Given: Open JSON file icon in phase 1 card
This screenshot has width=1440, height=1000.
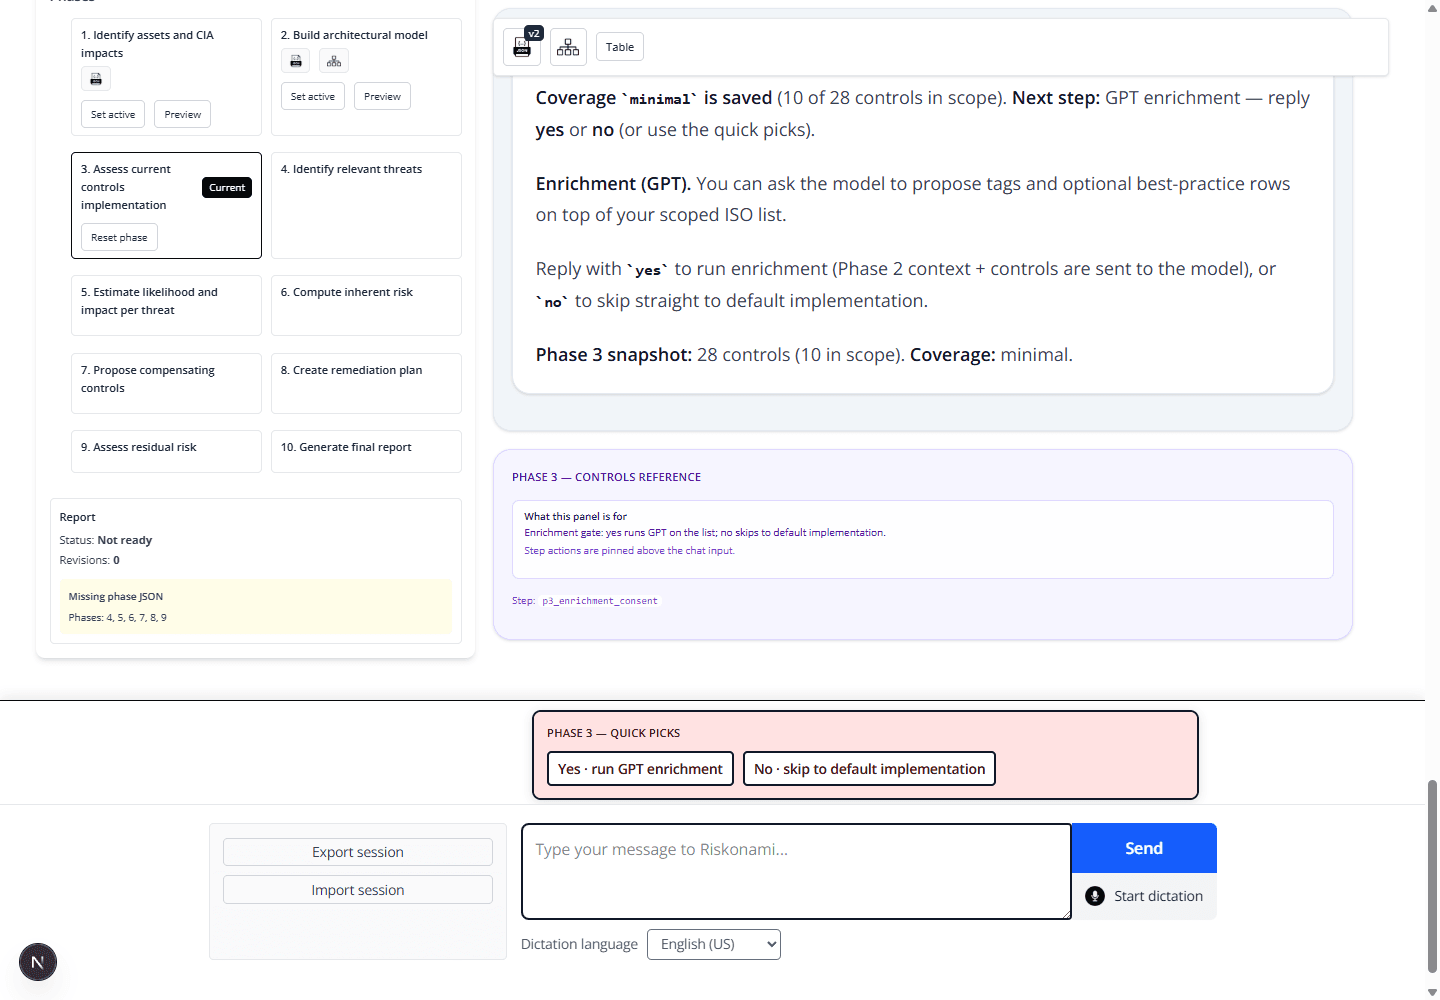Looking at the screenshot, I should (96, 79).
